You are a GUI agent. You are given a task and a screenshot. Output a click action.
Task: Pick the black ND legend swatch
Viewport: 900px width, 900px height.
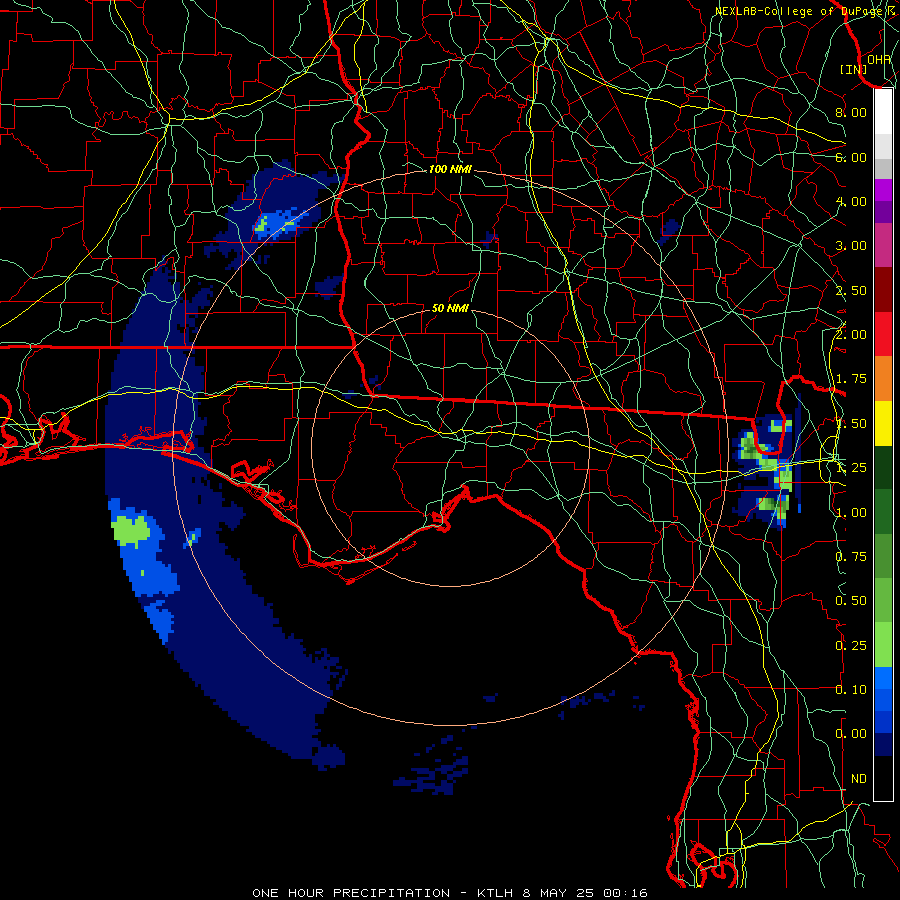[883, 778]
